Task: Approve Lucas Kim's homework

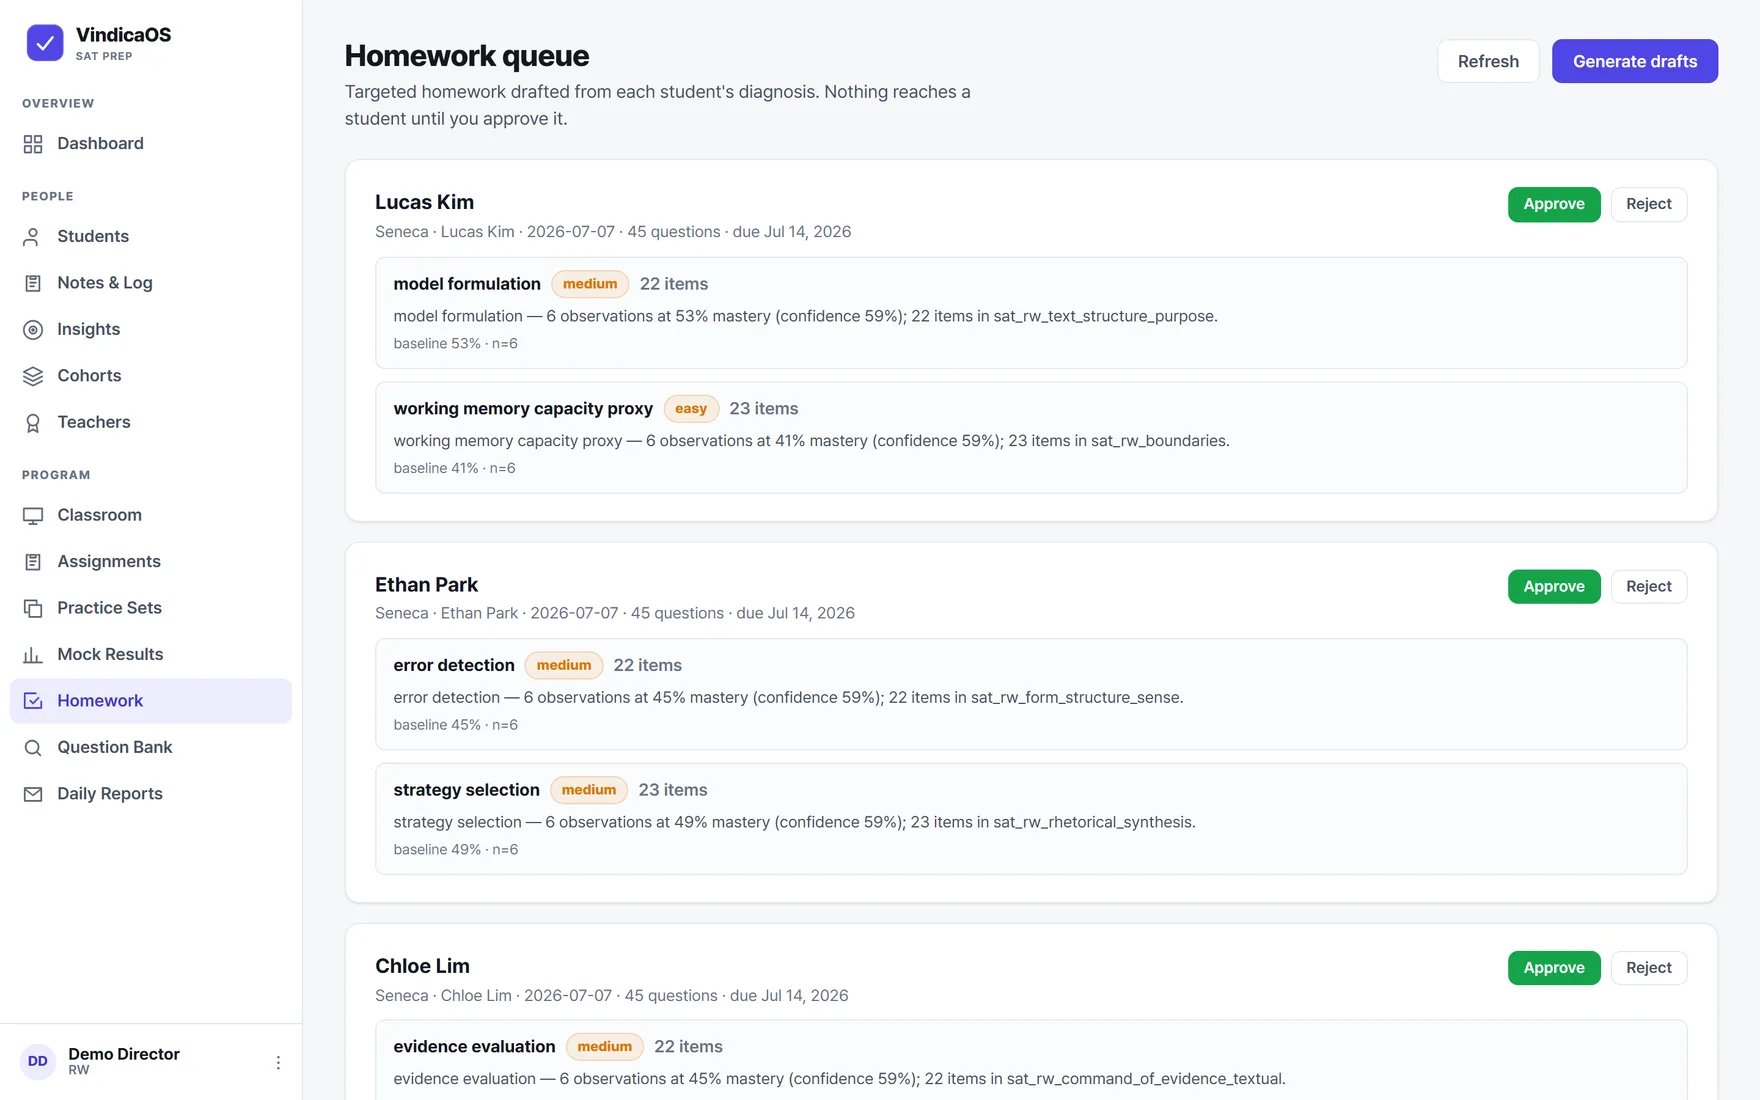Action: tap(1554, 204)
